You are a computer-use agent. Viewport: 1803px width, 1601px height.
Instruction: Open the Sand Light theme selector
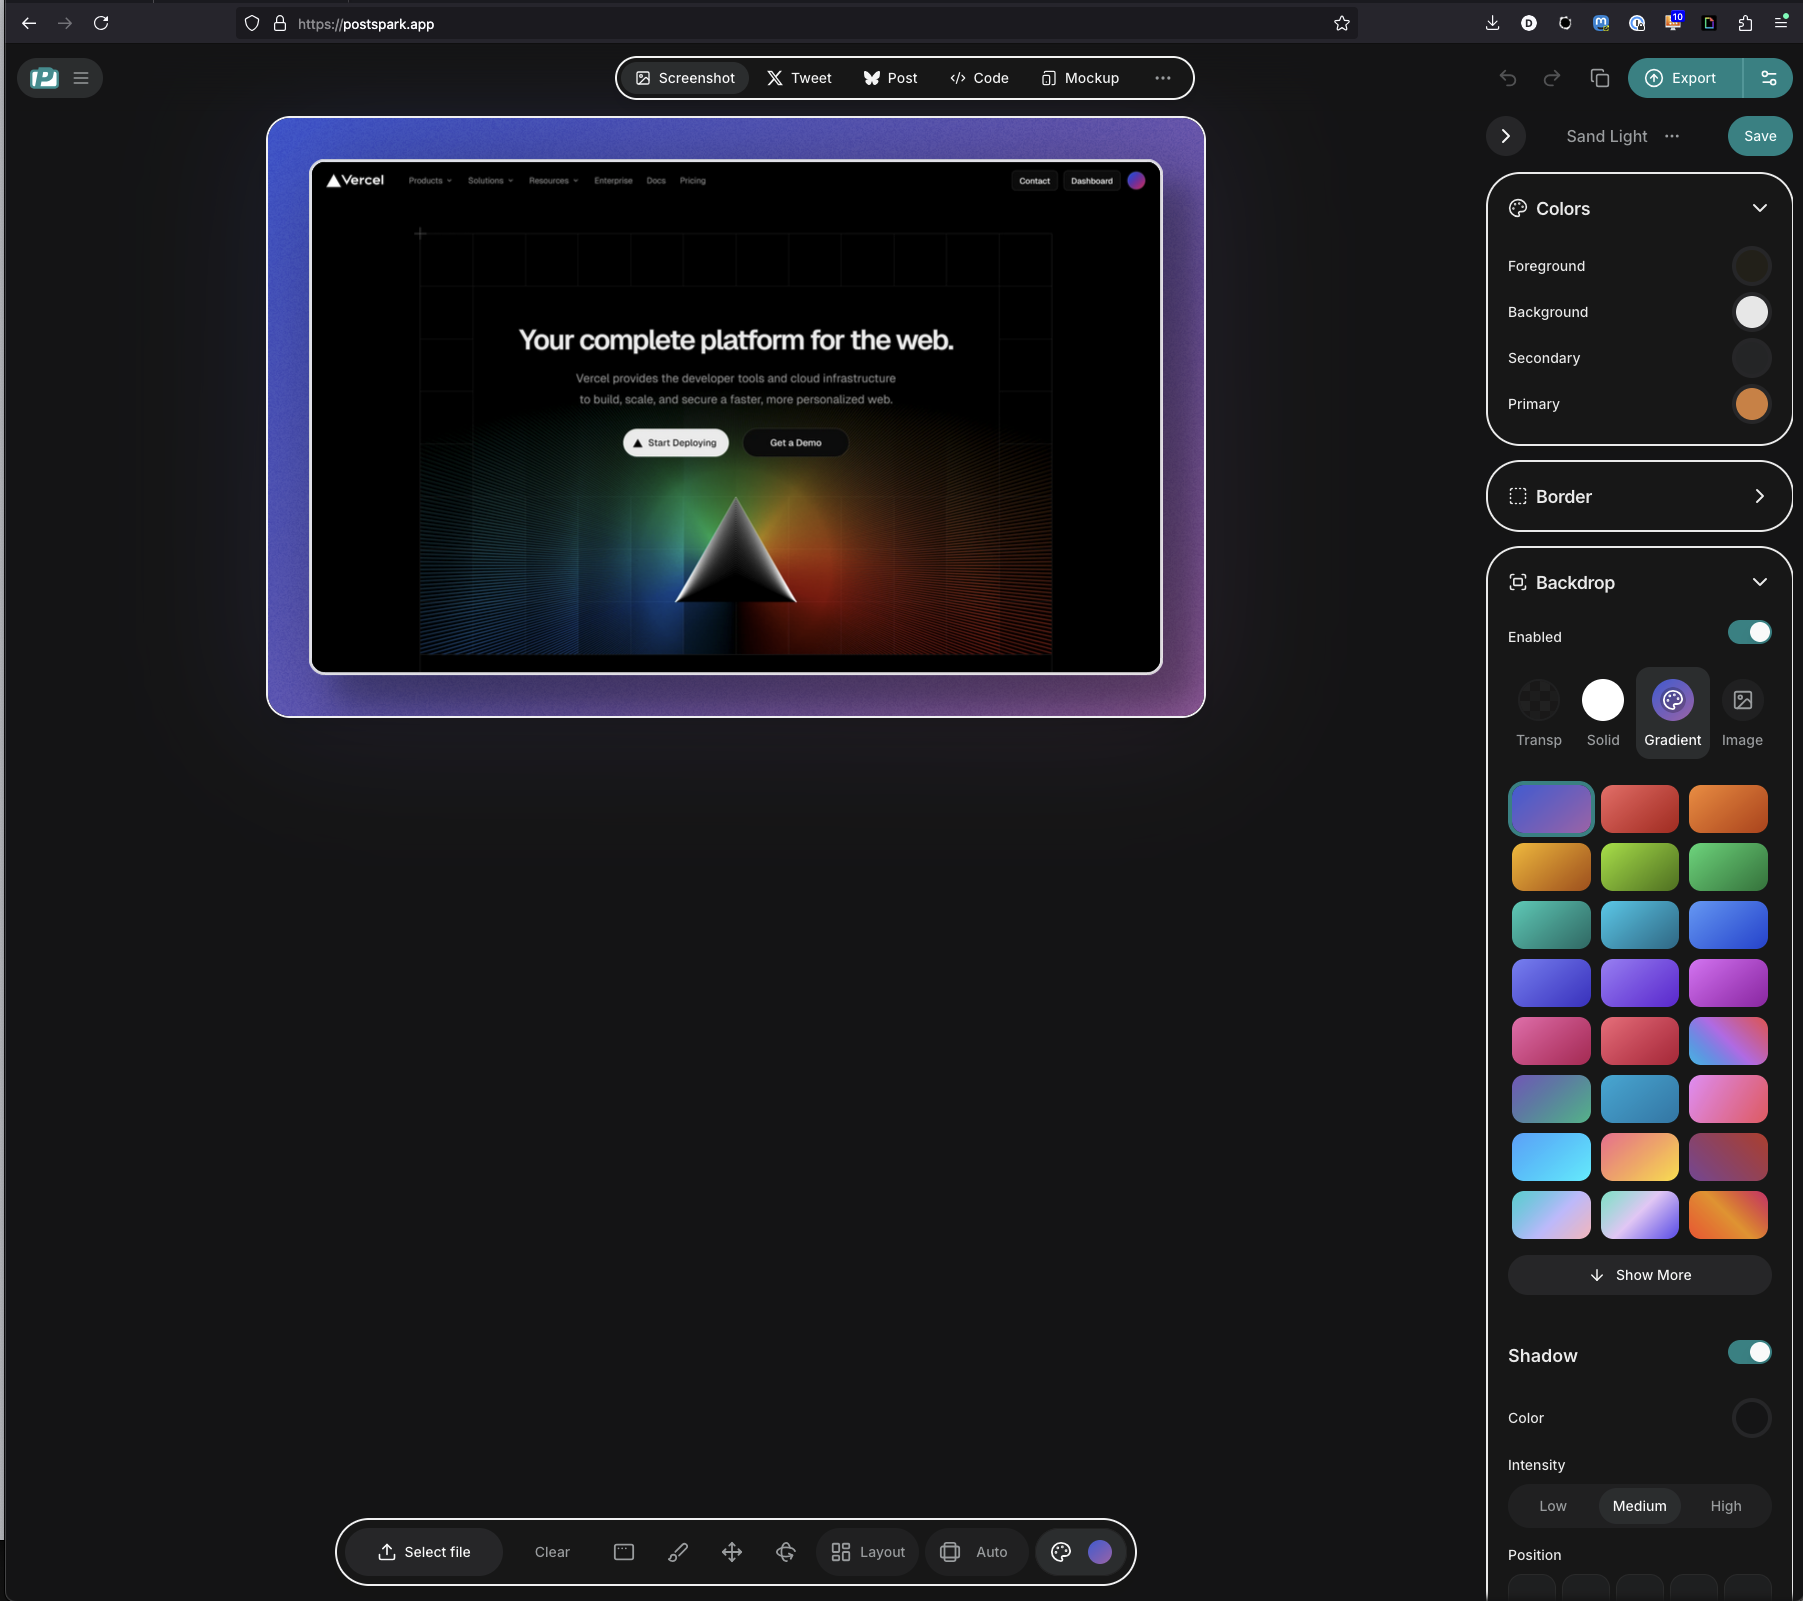tap(1606, 136)
